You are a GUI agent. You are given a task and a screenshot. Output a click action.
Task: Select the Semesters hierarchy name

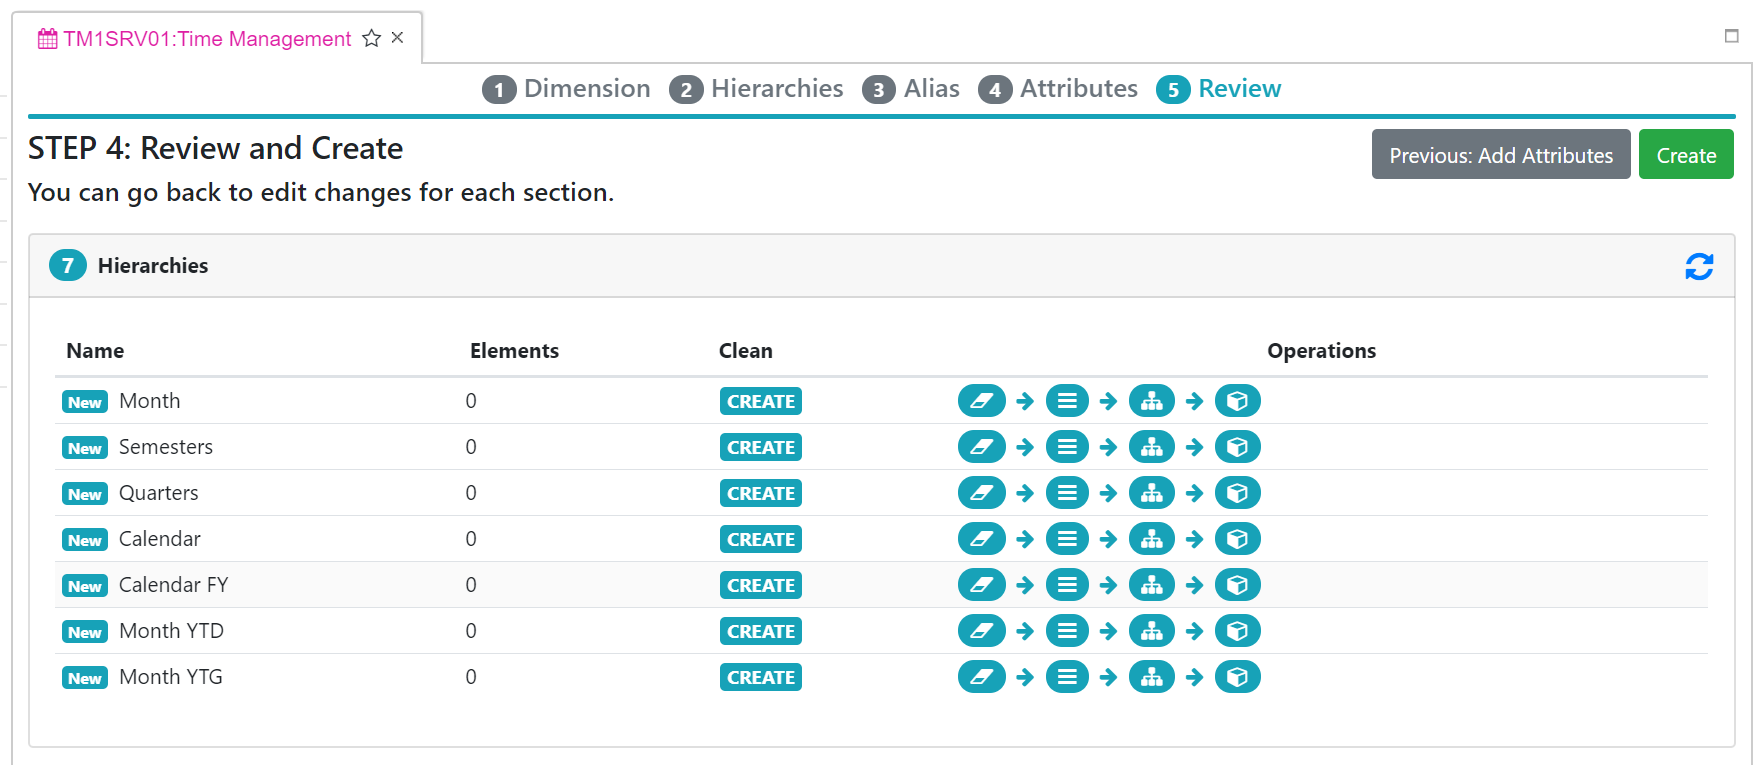[x=166, y=447]
